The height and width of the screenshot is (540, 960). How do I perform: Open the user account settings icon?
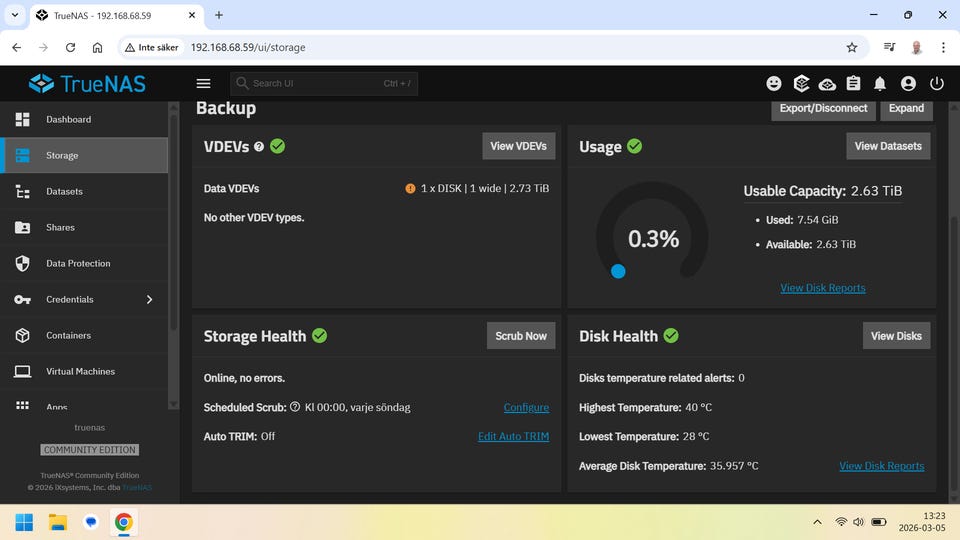908,84
